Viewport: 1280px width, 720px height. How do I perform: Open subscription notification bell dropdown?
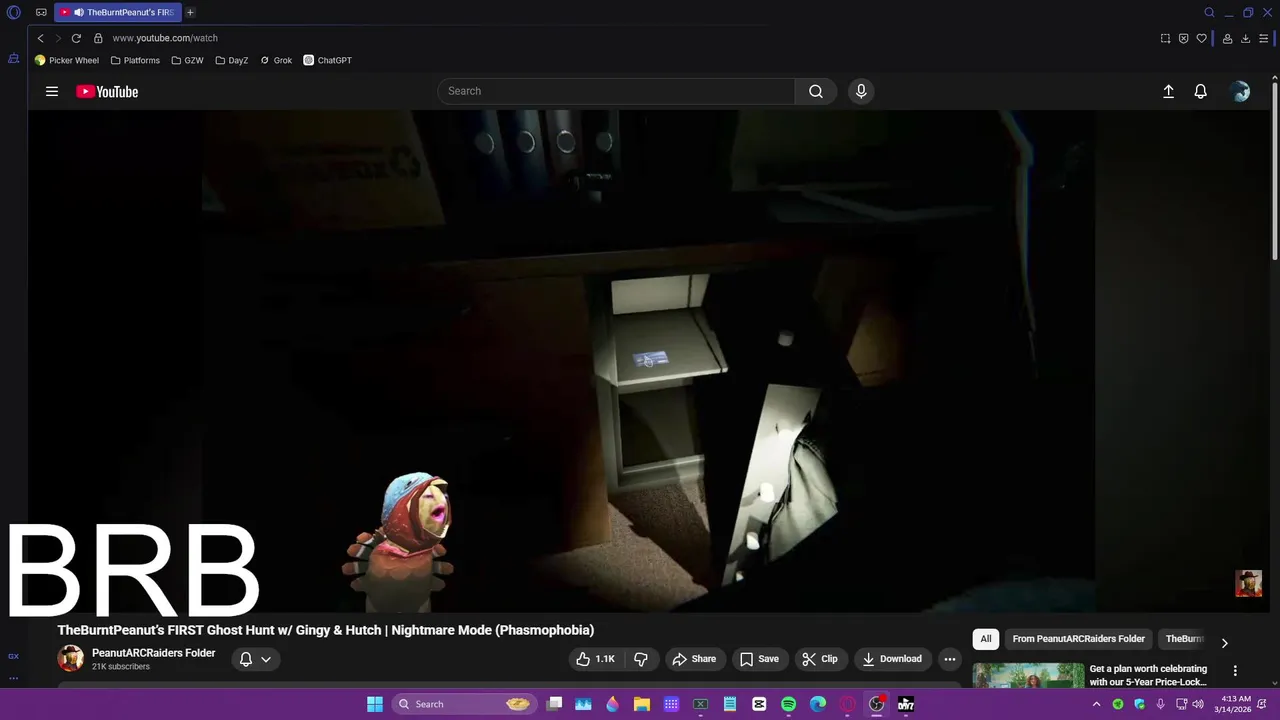tap(255, 659)
